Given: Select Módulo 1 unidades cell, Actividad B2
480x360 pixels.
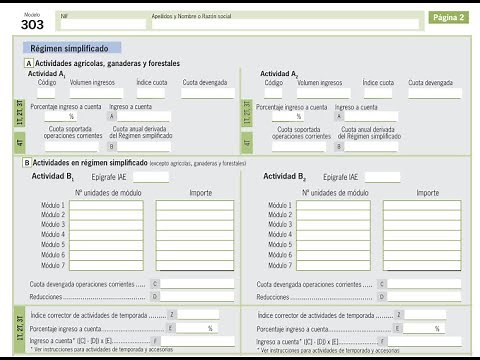Looking at the screenshot, I should pos(333,205).
